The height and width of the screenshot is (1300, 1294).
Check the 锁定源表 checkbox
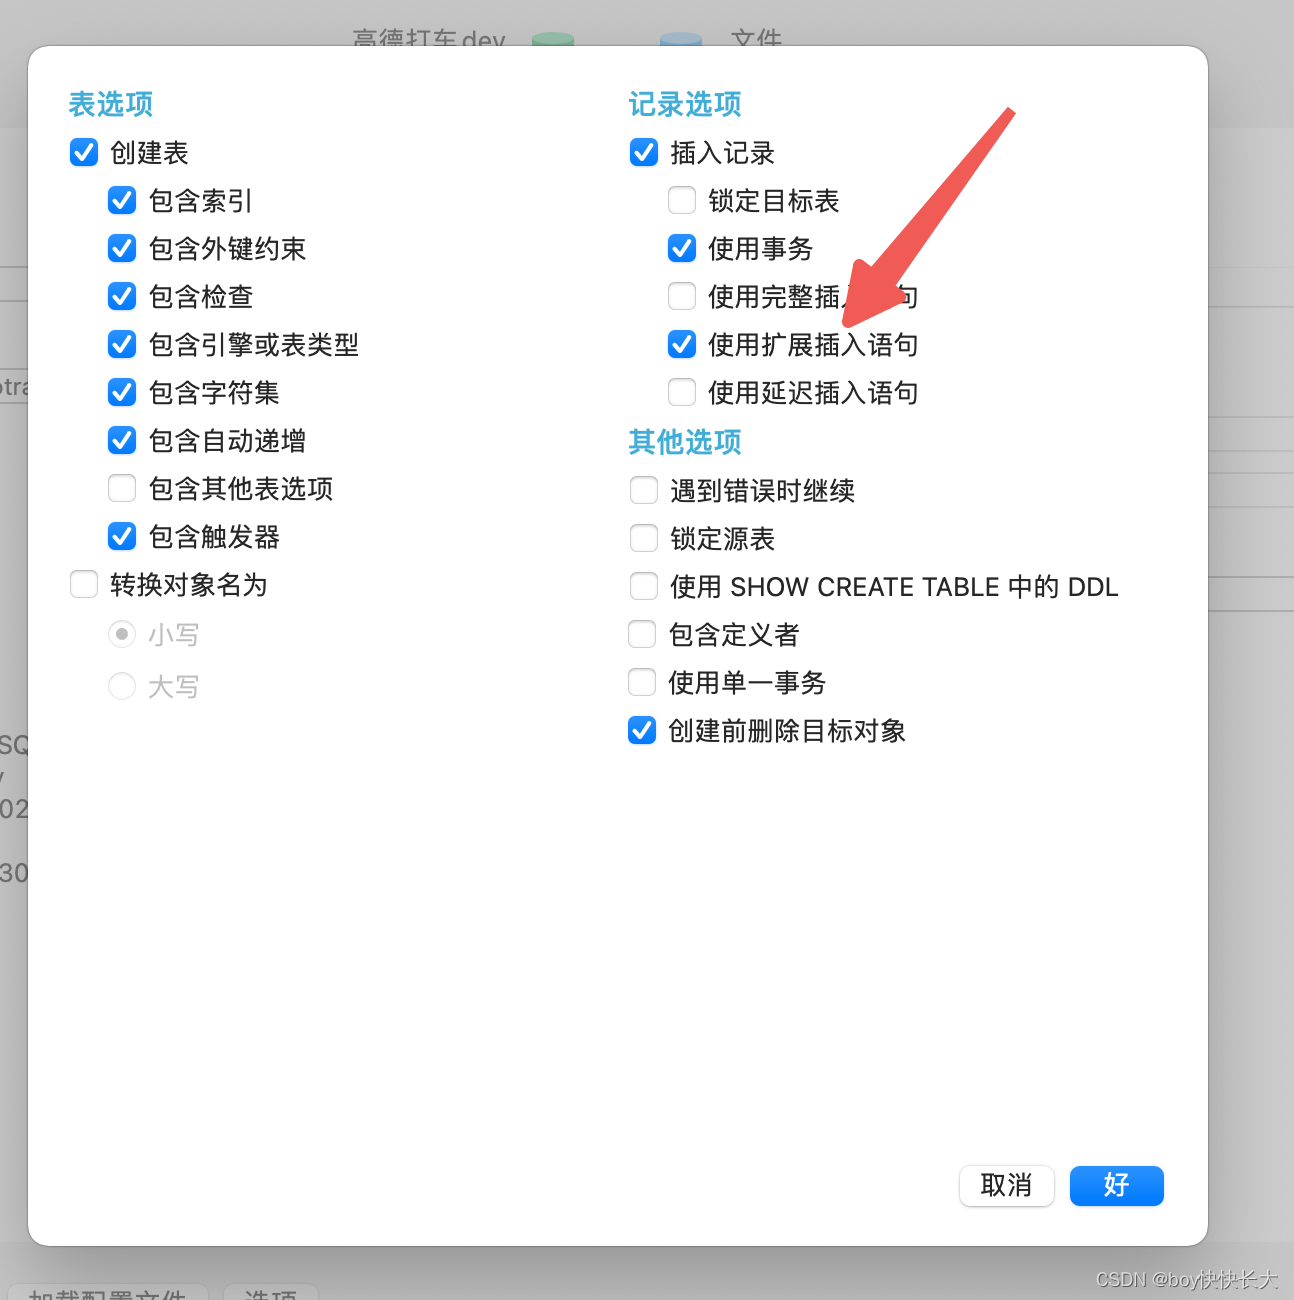(x=644, y=538)
